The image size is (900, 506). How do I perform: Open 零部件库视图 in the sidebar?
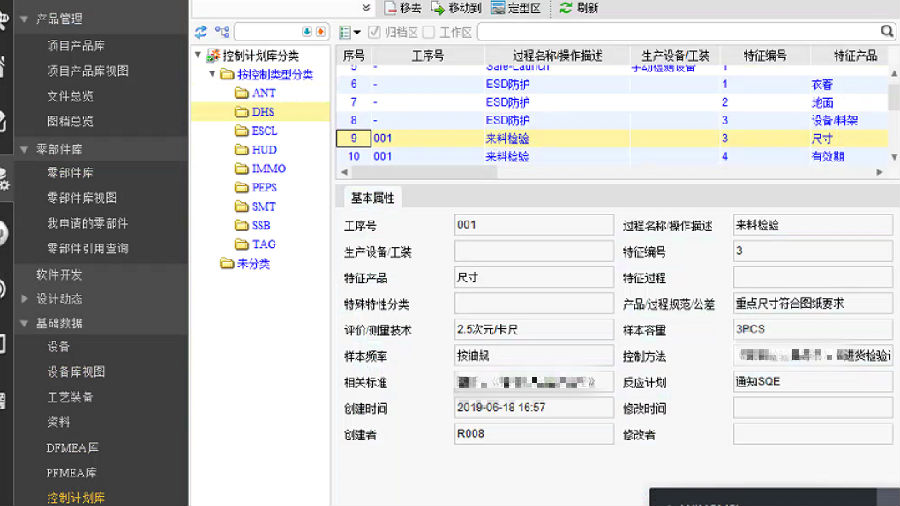point(82,198)
